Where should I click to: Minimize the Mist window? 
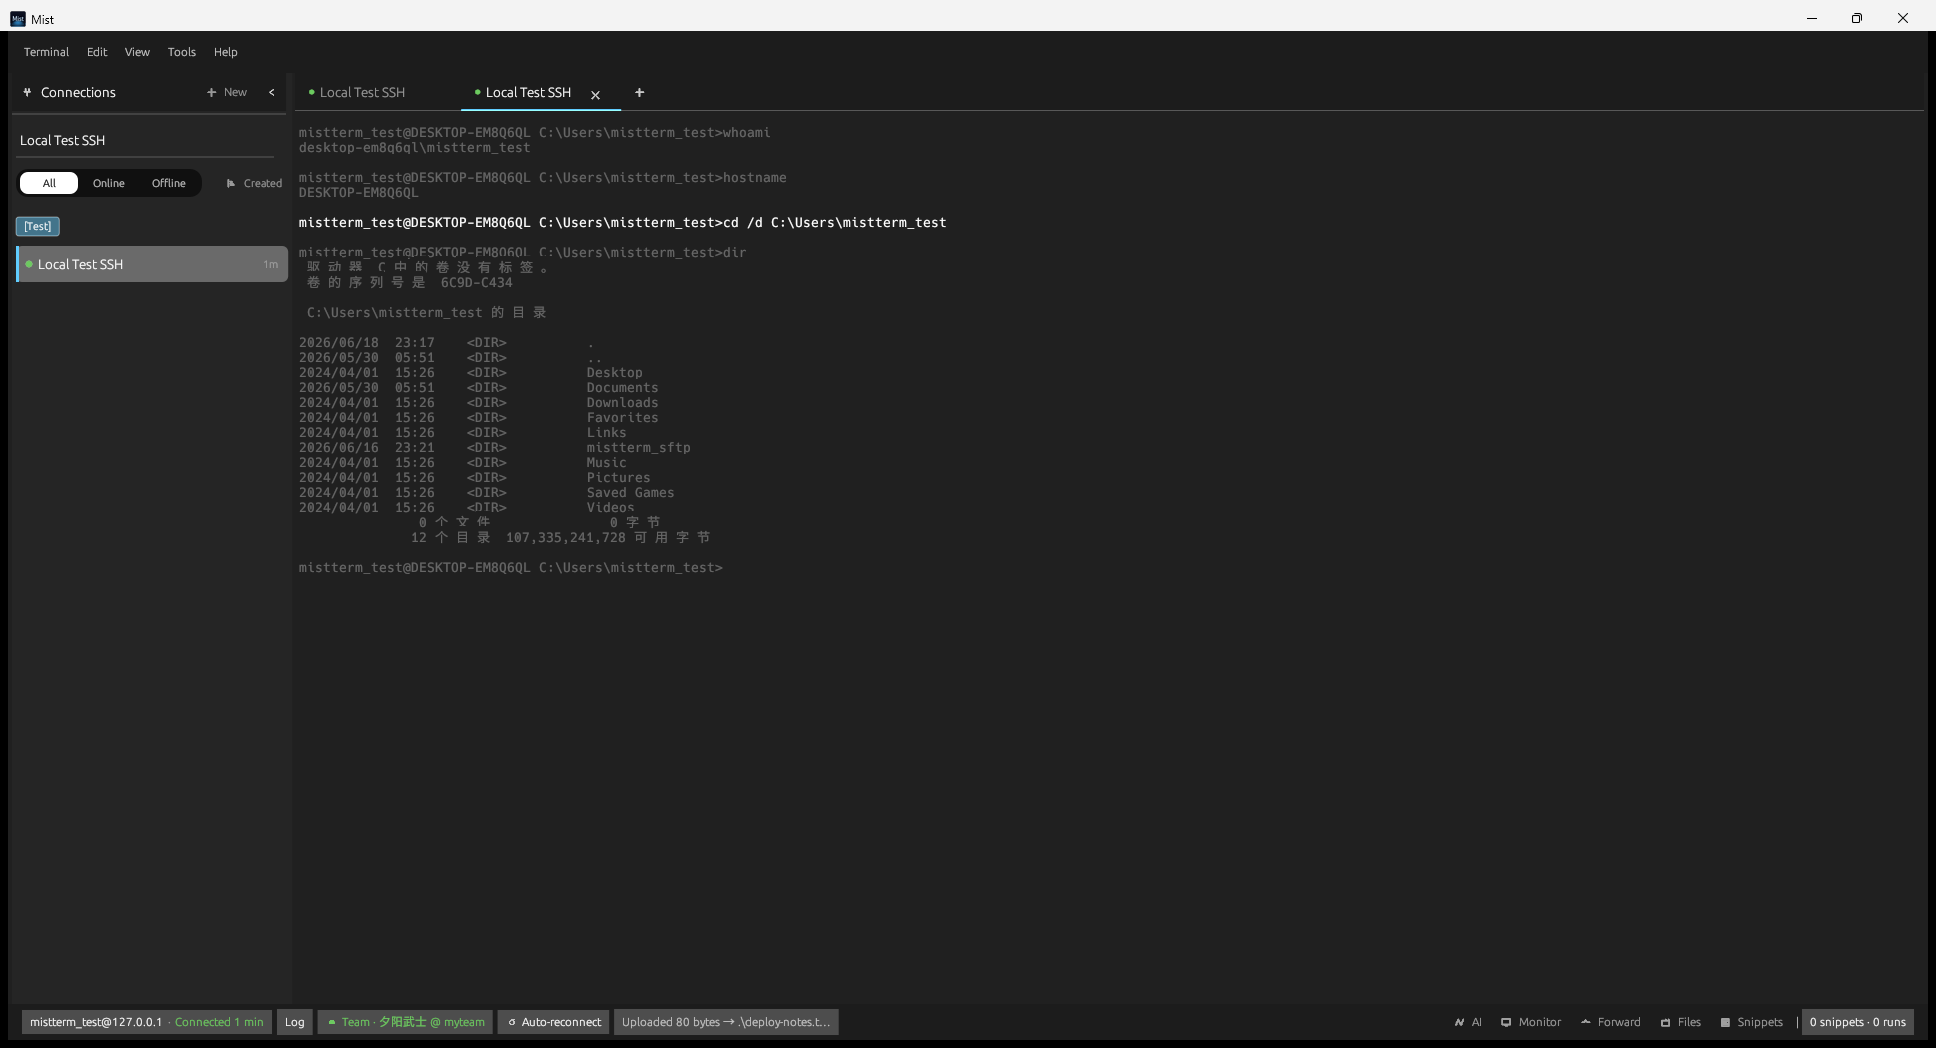tap(1811, 18)
